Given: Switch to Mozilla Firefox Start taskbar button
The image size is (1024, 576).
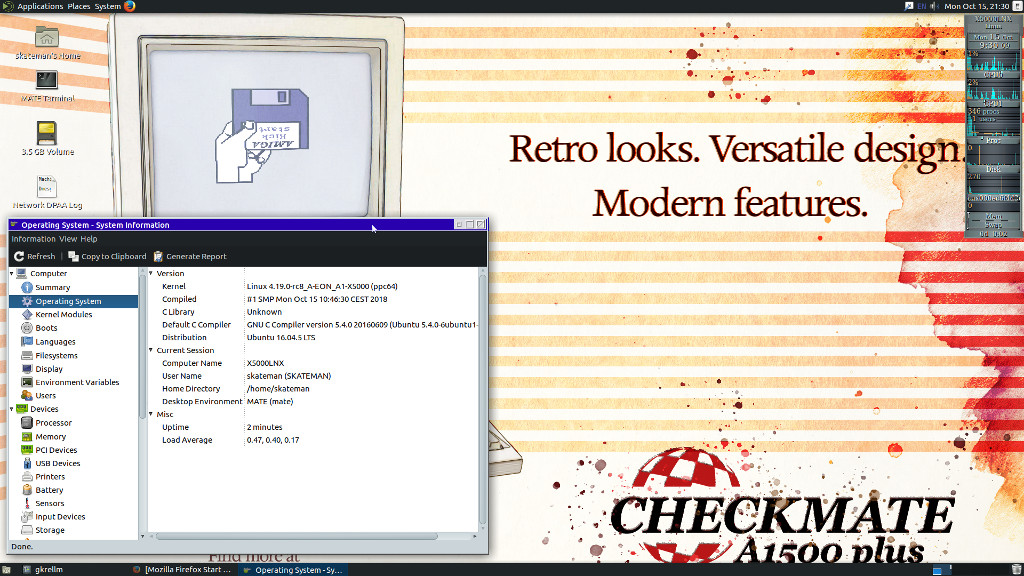Looking at the screenshot, I should [182, 569].
